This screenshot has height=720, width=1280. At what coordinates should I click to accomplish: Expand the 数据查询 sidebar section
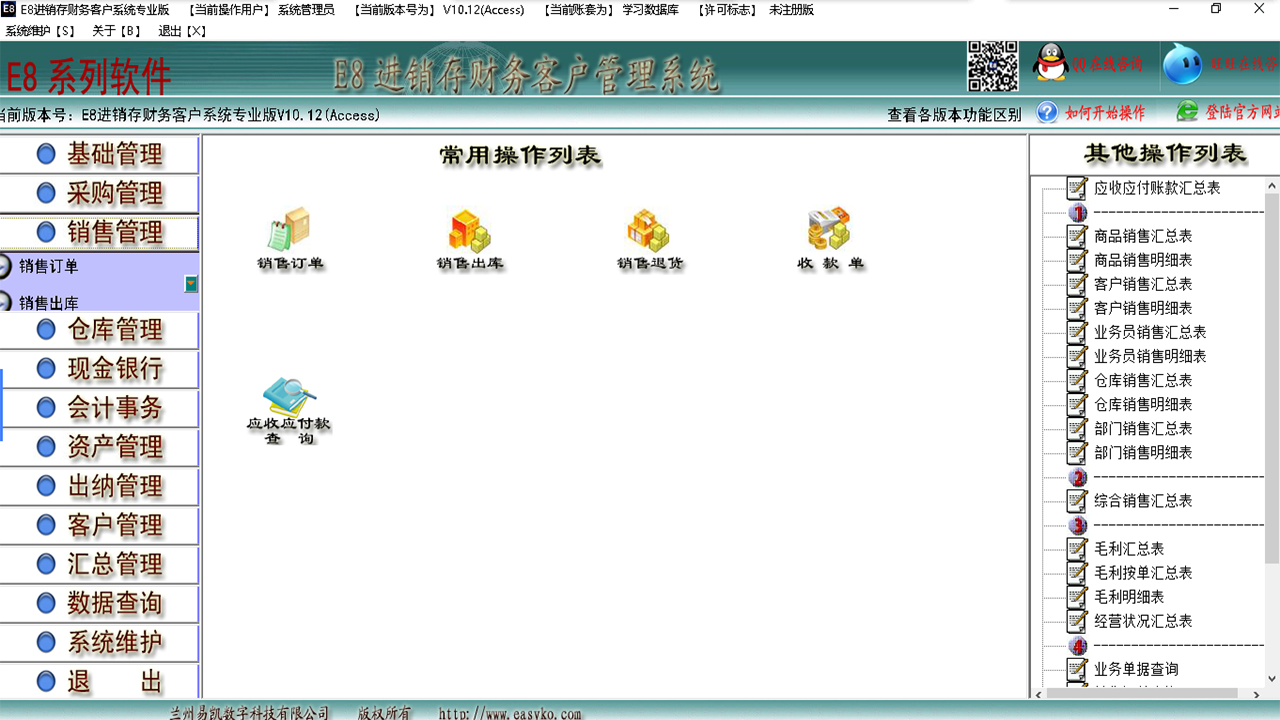tap(99, 603)
